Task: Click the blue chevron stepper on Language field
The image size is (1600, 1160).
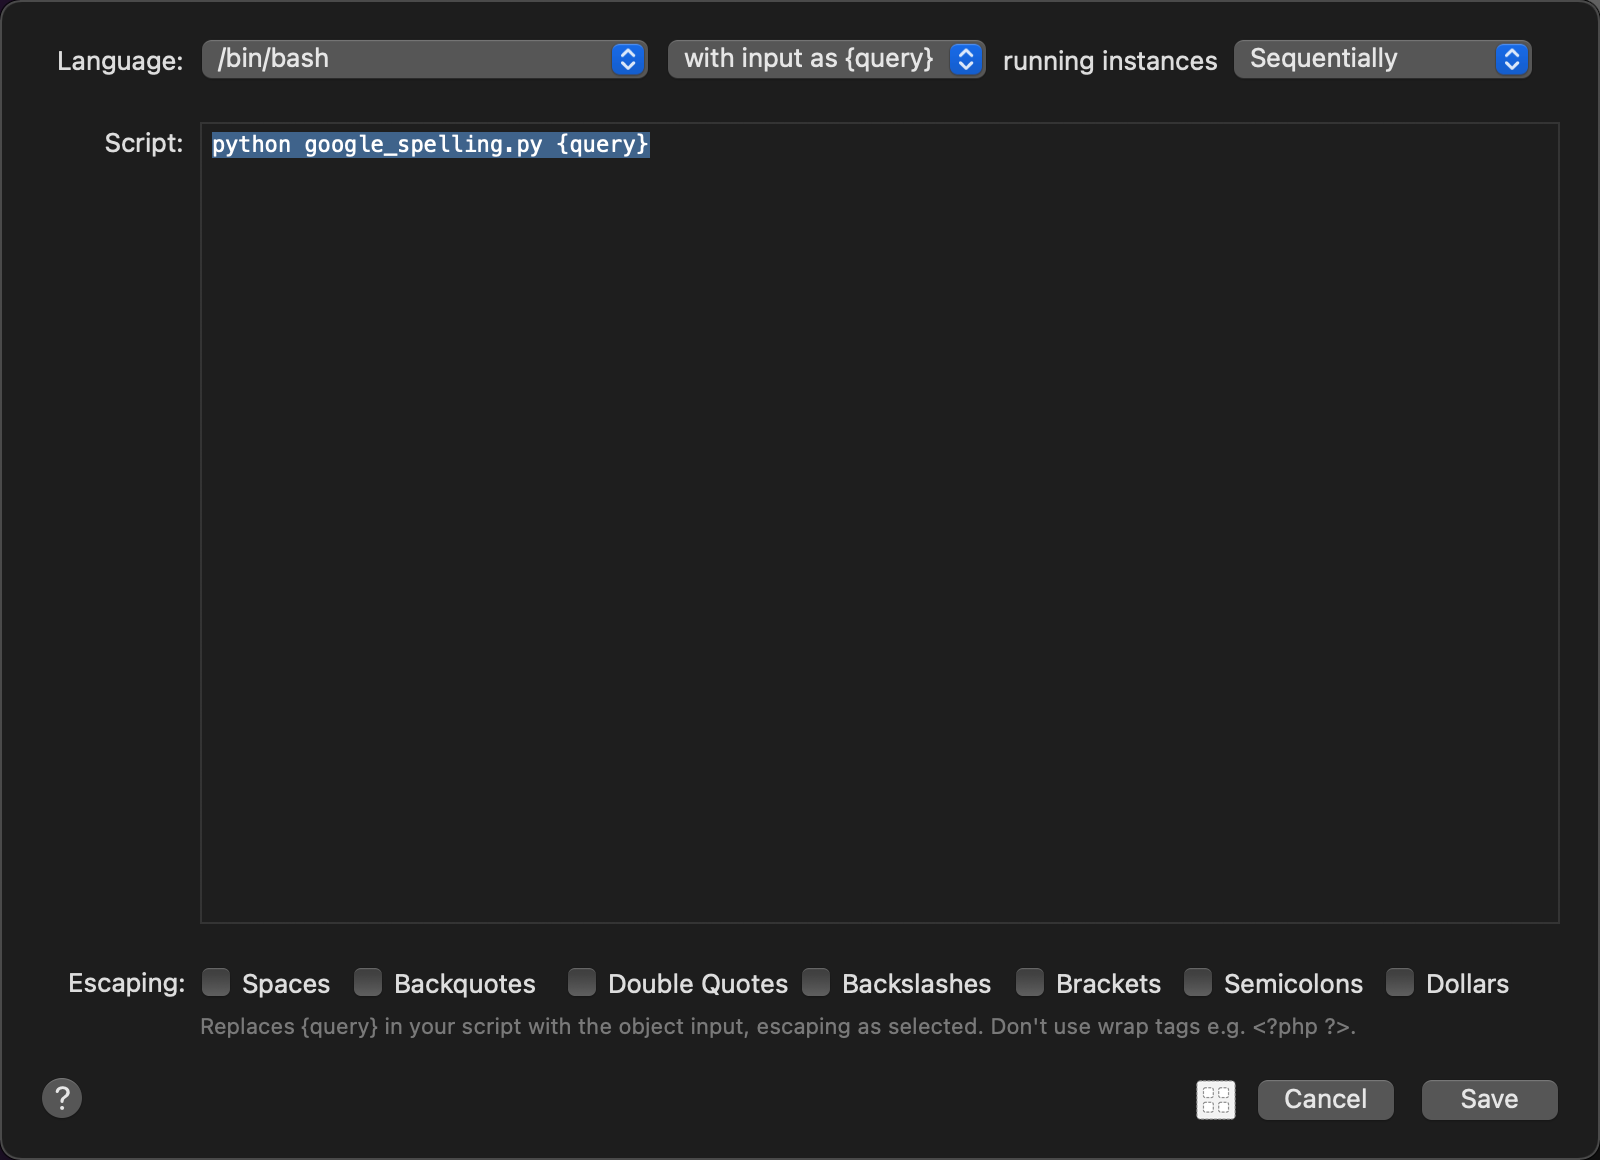Action: pyautogui.click(x=627, y=59)
